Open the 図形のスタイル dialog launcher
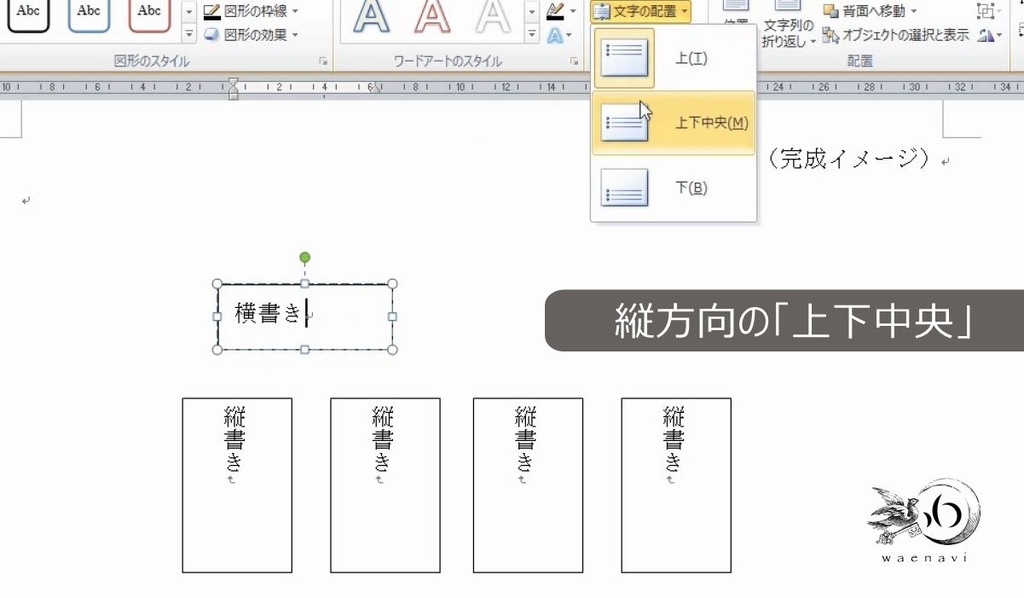This screenshot has height=598, width=1024. click(324, 61)
